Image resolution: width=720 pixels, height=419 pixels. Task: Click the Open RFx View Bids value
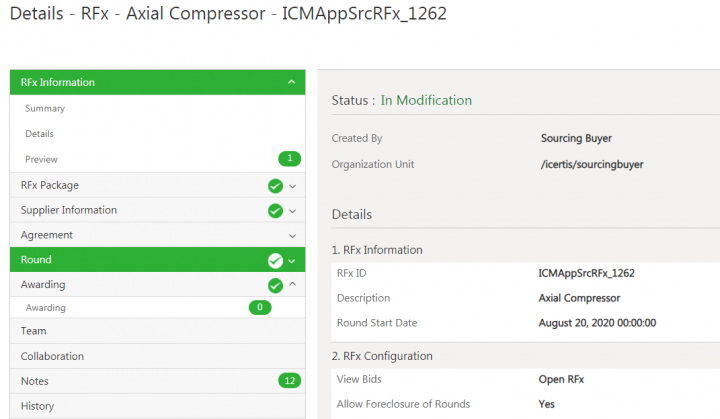tap(562, 379)
